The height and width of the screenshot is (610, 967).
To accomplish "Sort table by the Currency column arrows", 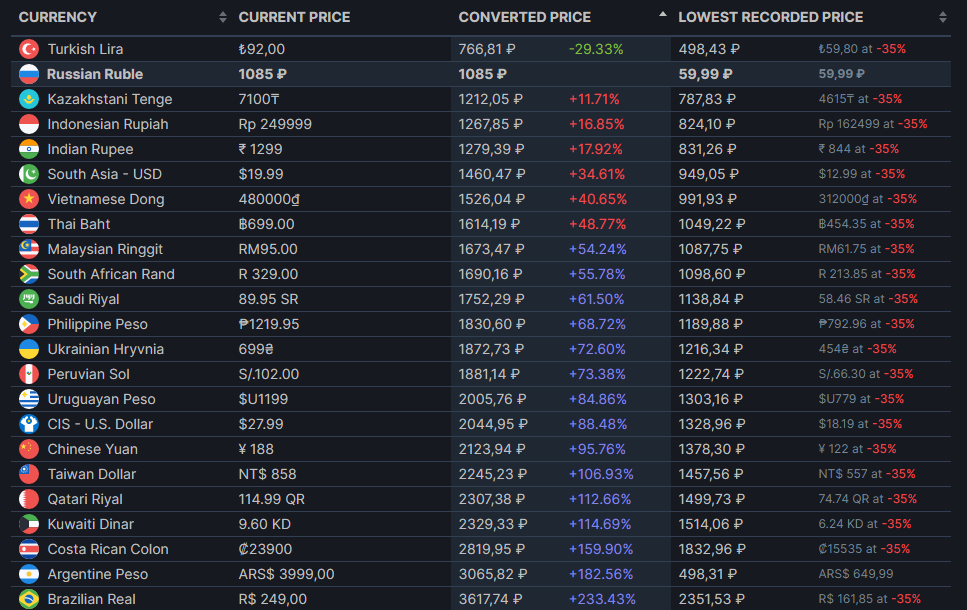I will 223,17.
